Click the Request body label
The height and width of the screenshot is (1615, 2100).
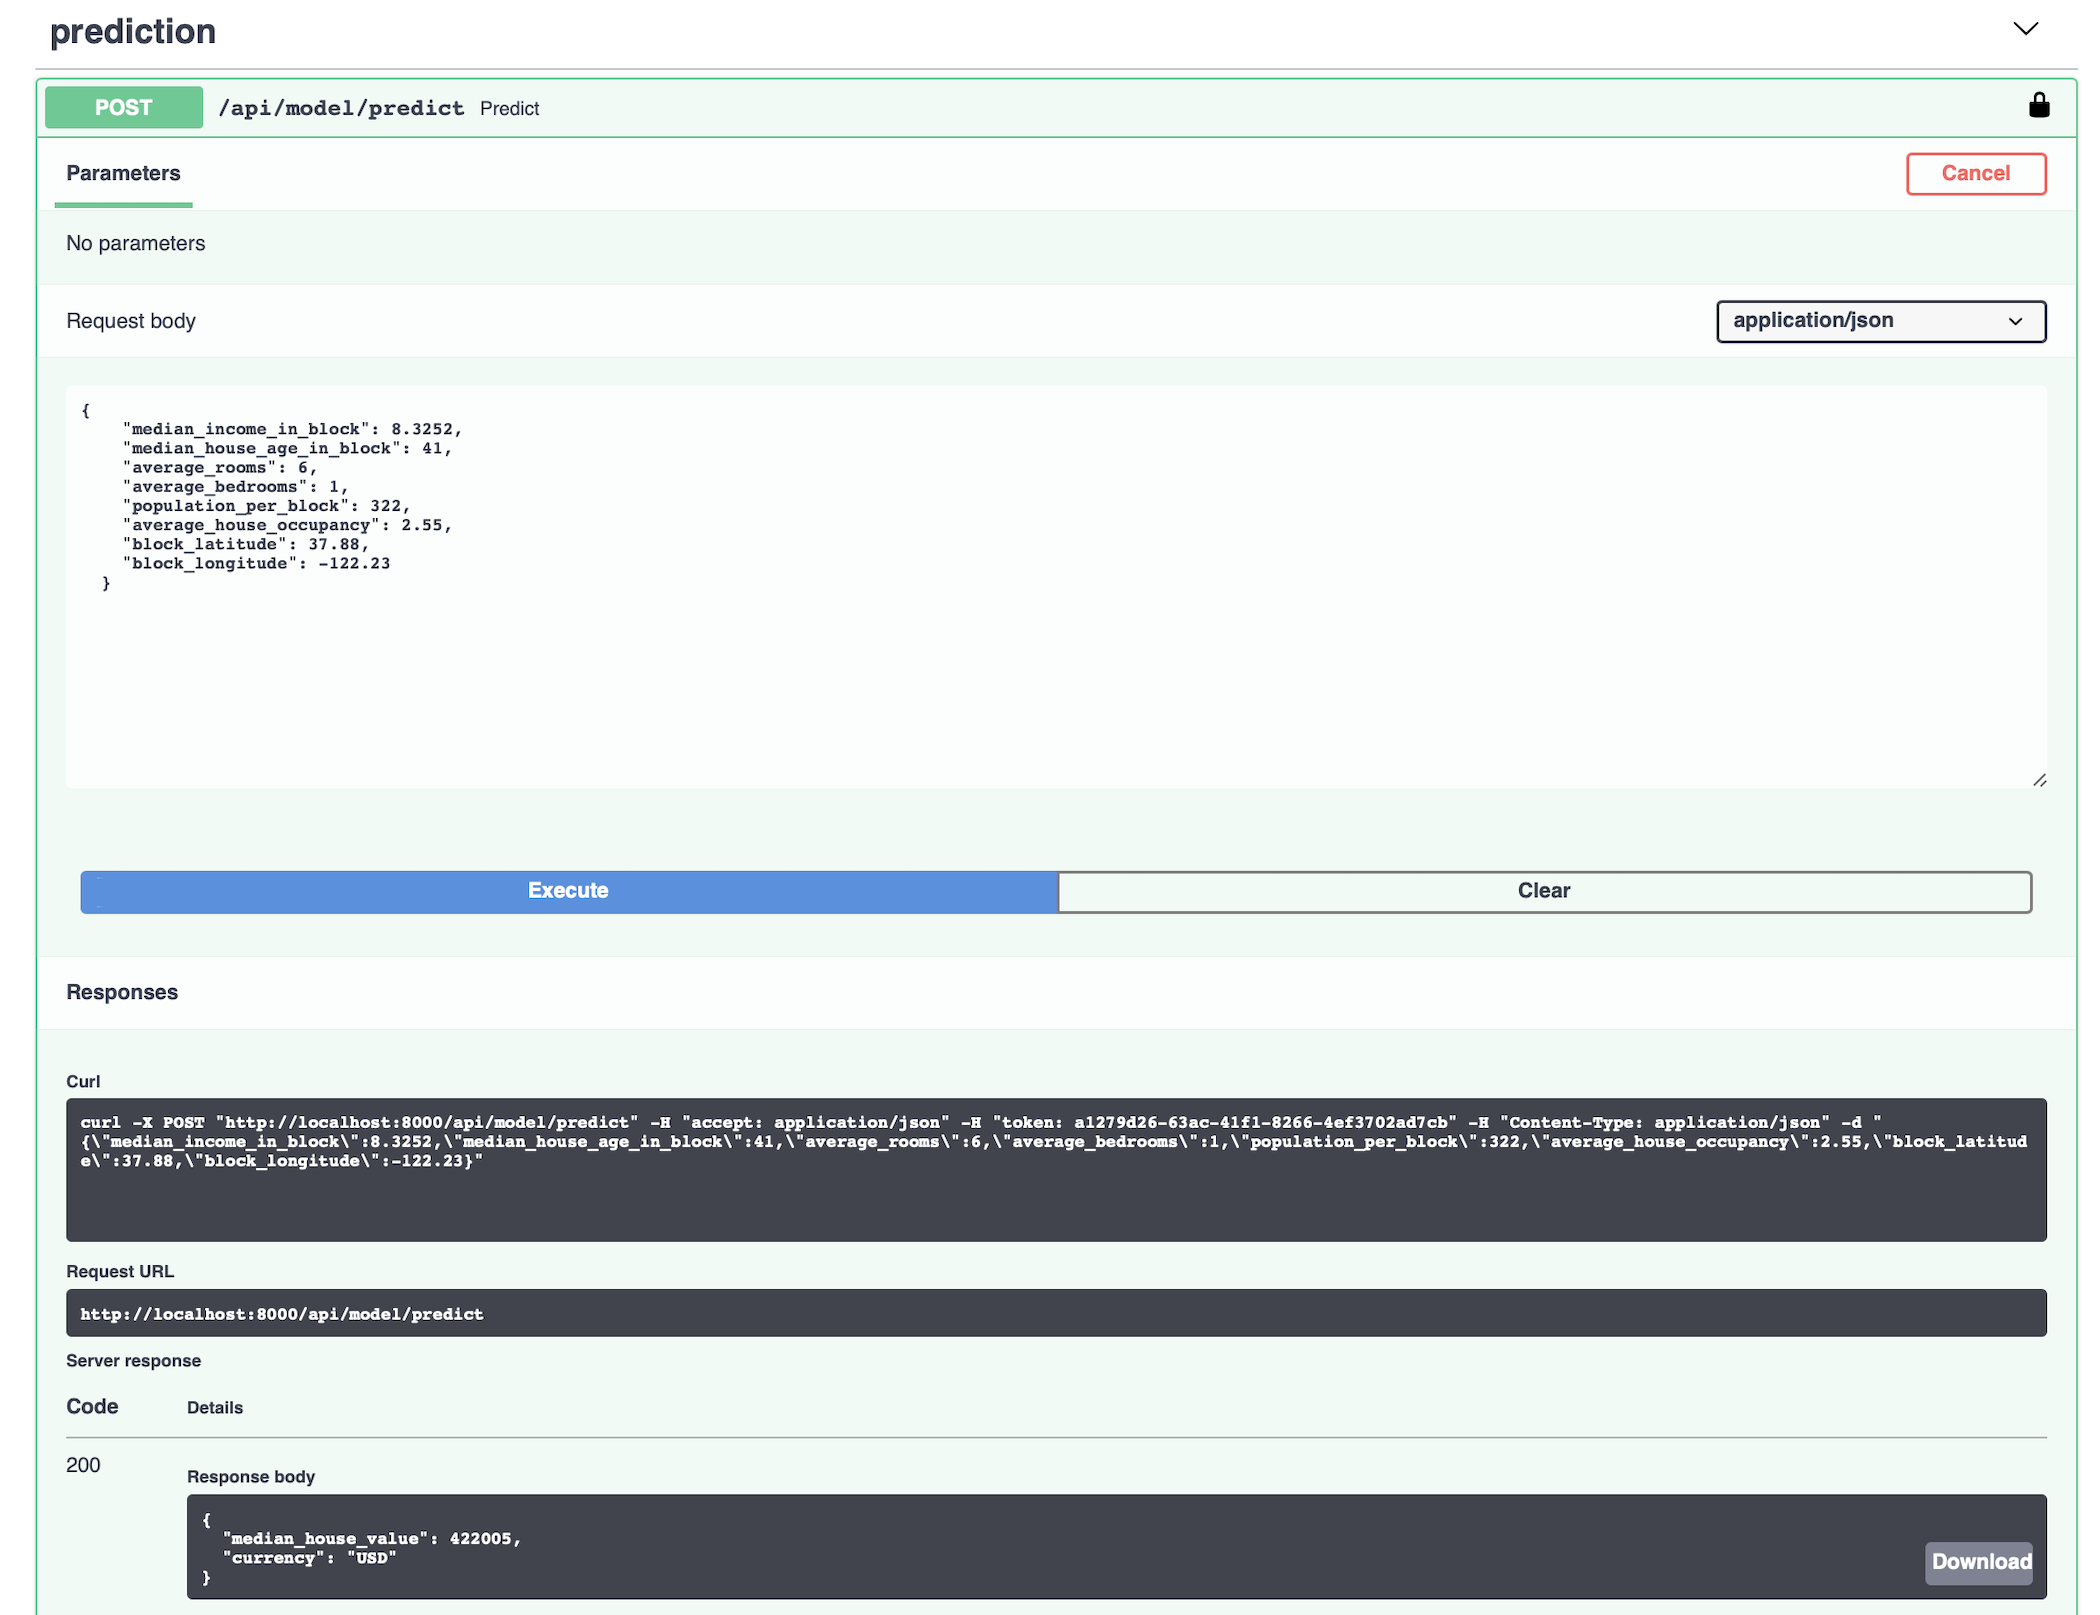[131, 321]
